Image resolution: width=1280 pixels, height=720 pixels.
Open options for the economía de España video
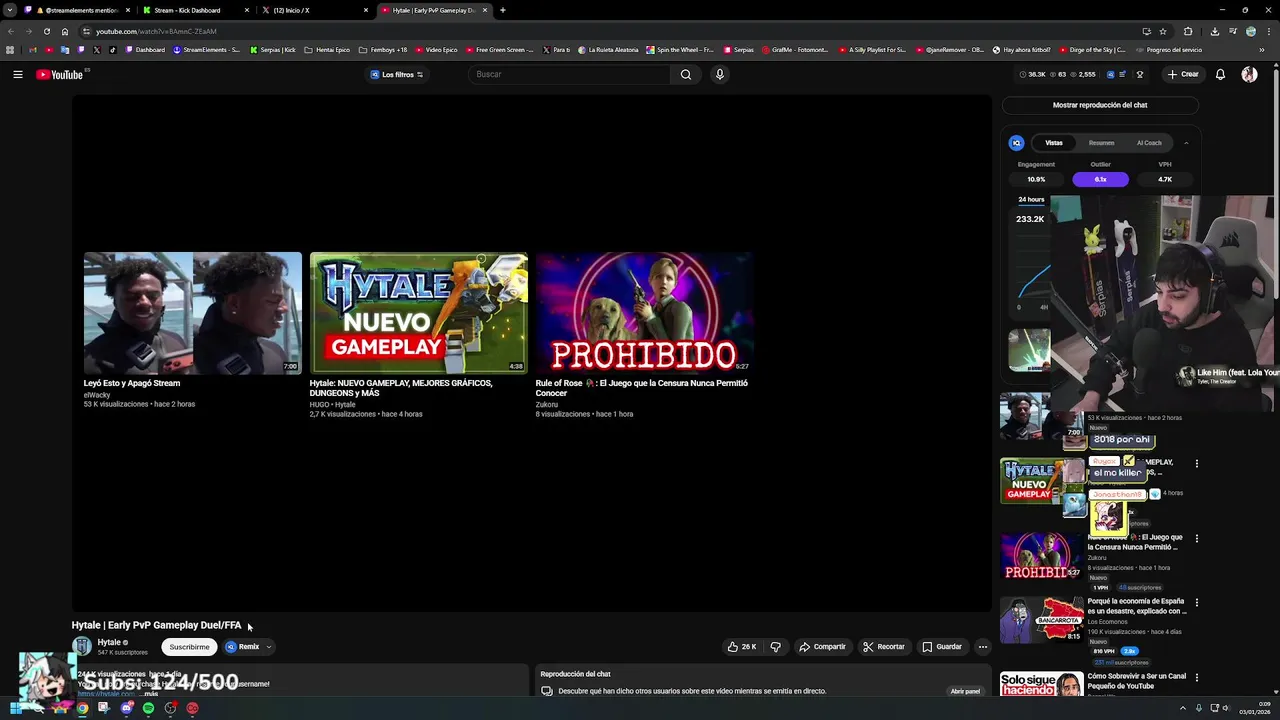[x=1197, y=602]
